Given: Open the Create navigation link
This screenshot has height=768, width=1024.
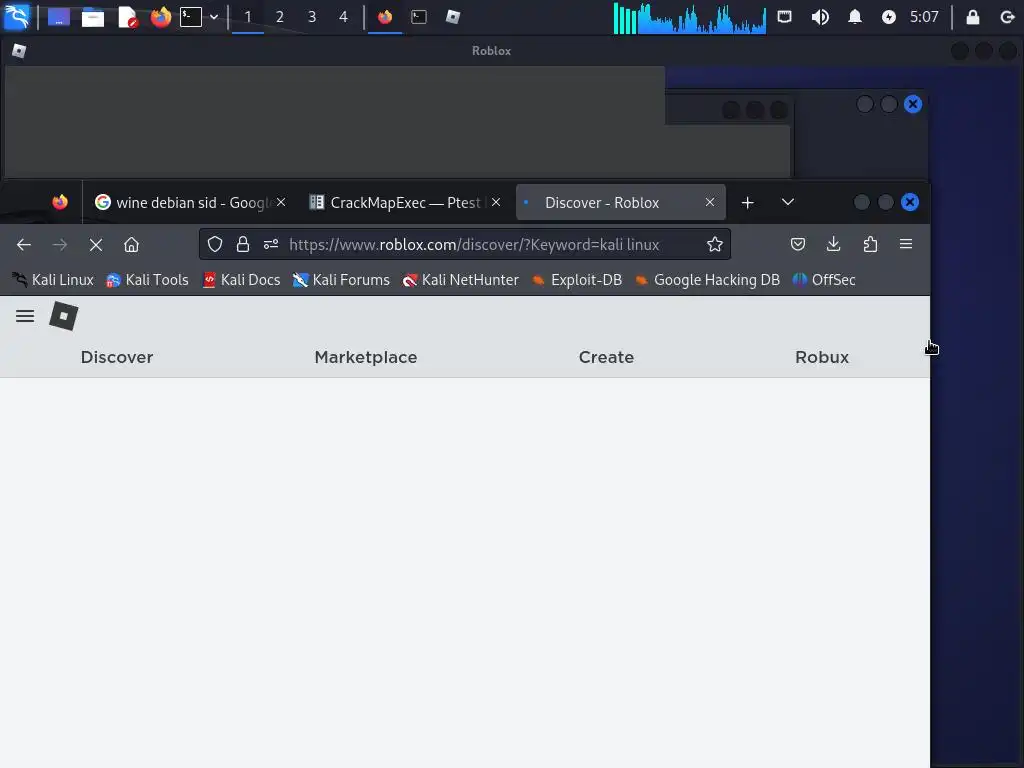Looking at the screenshot, I should click(x=606, y=357).
